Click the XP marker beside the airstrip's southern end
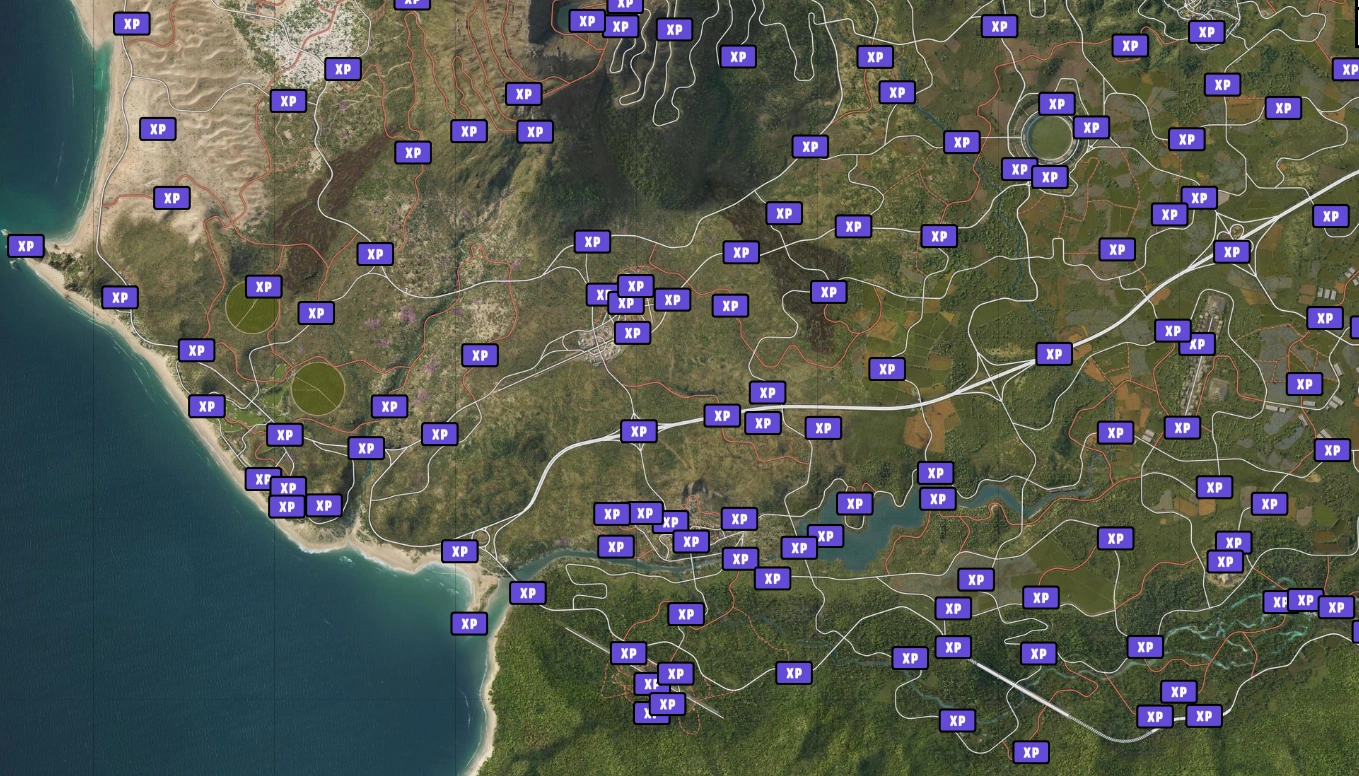The image size is (1359, 776). (1181, 428)
